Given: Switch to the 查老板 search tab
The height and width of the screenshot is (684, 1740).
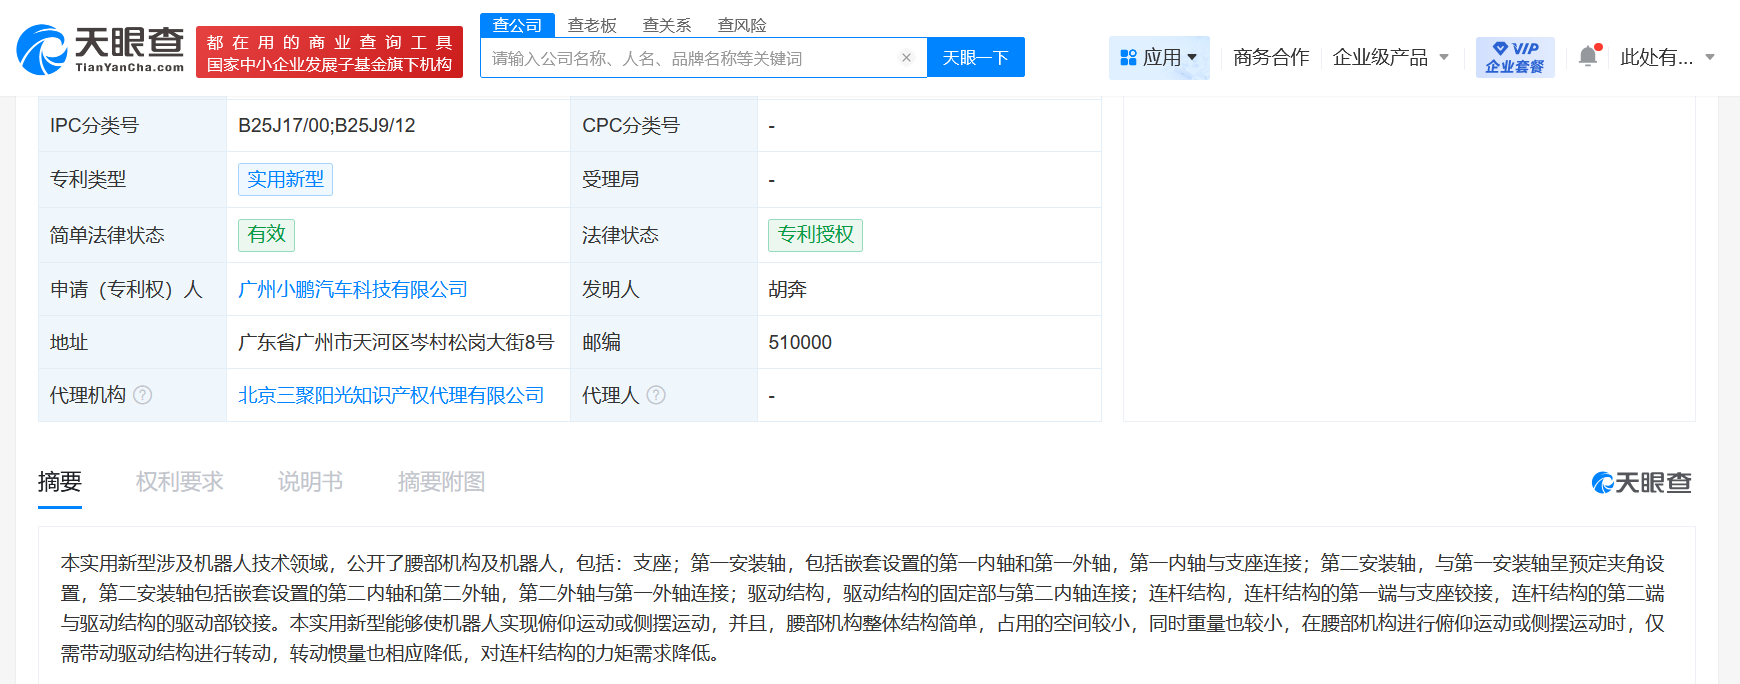Looking at the screenshot, I should 592,25.
